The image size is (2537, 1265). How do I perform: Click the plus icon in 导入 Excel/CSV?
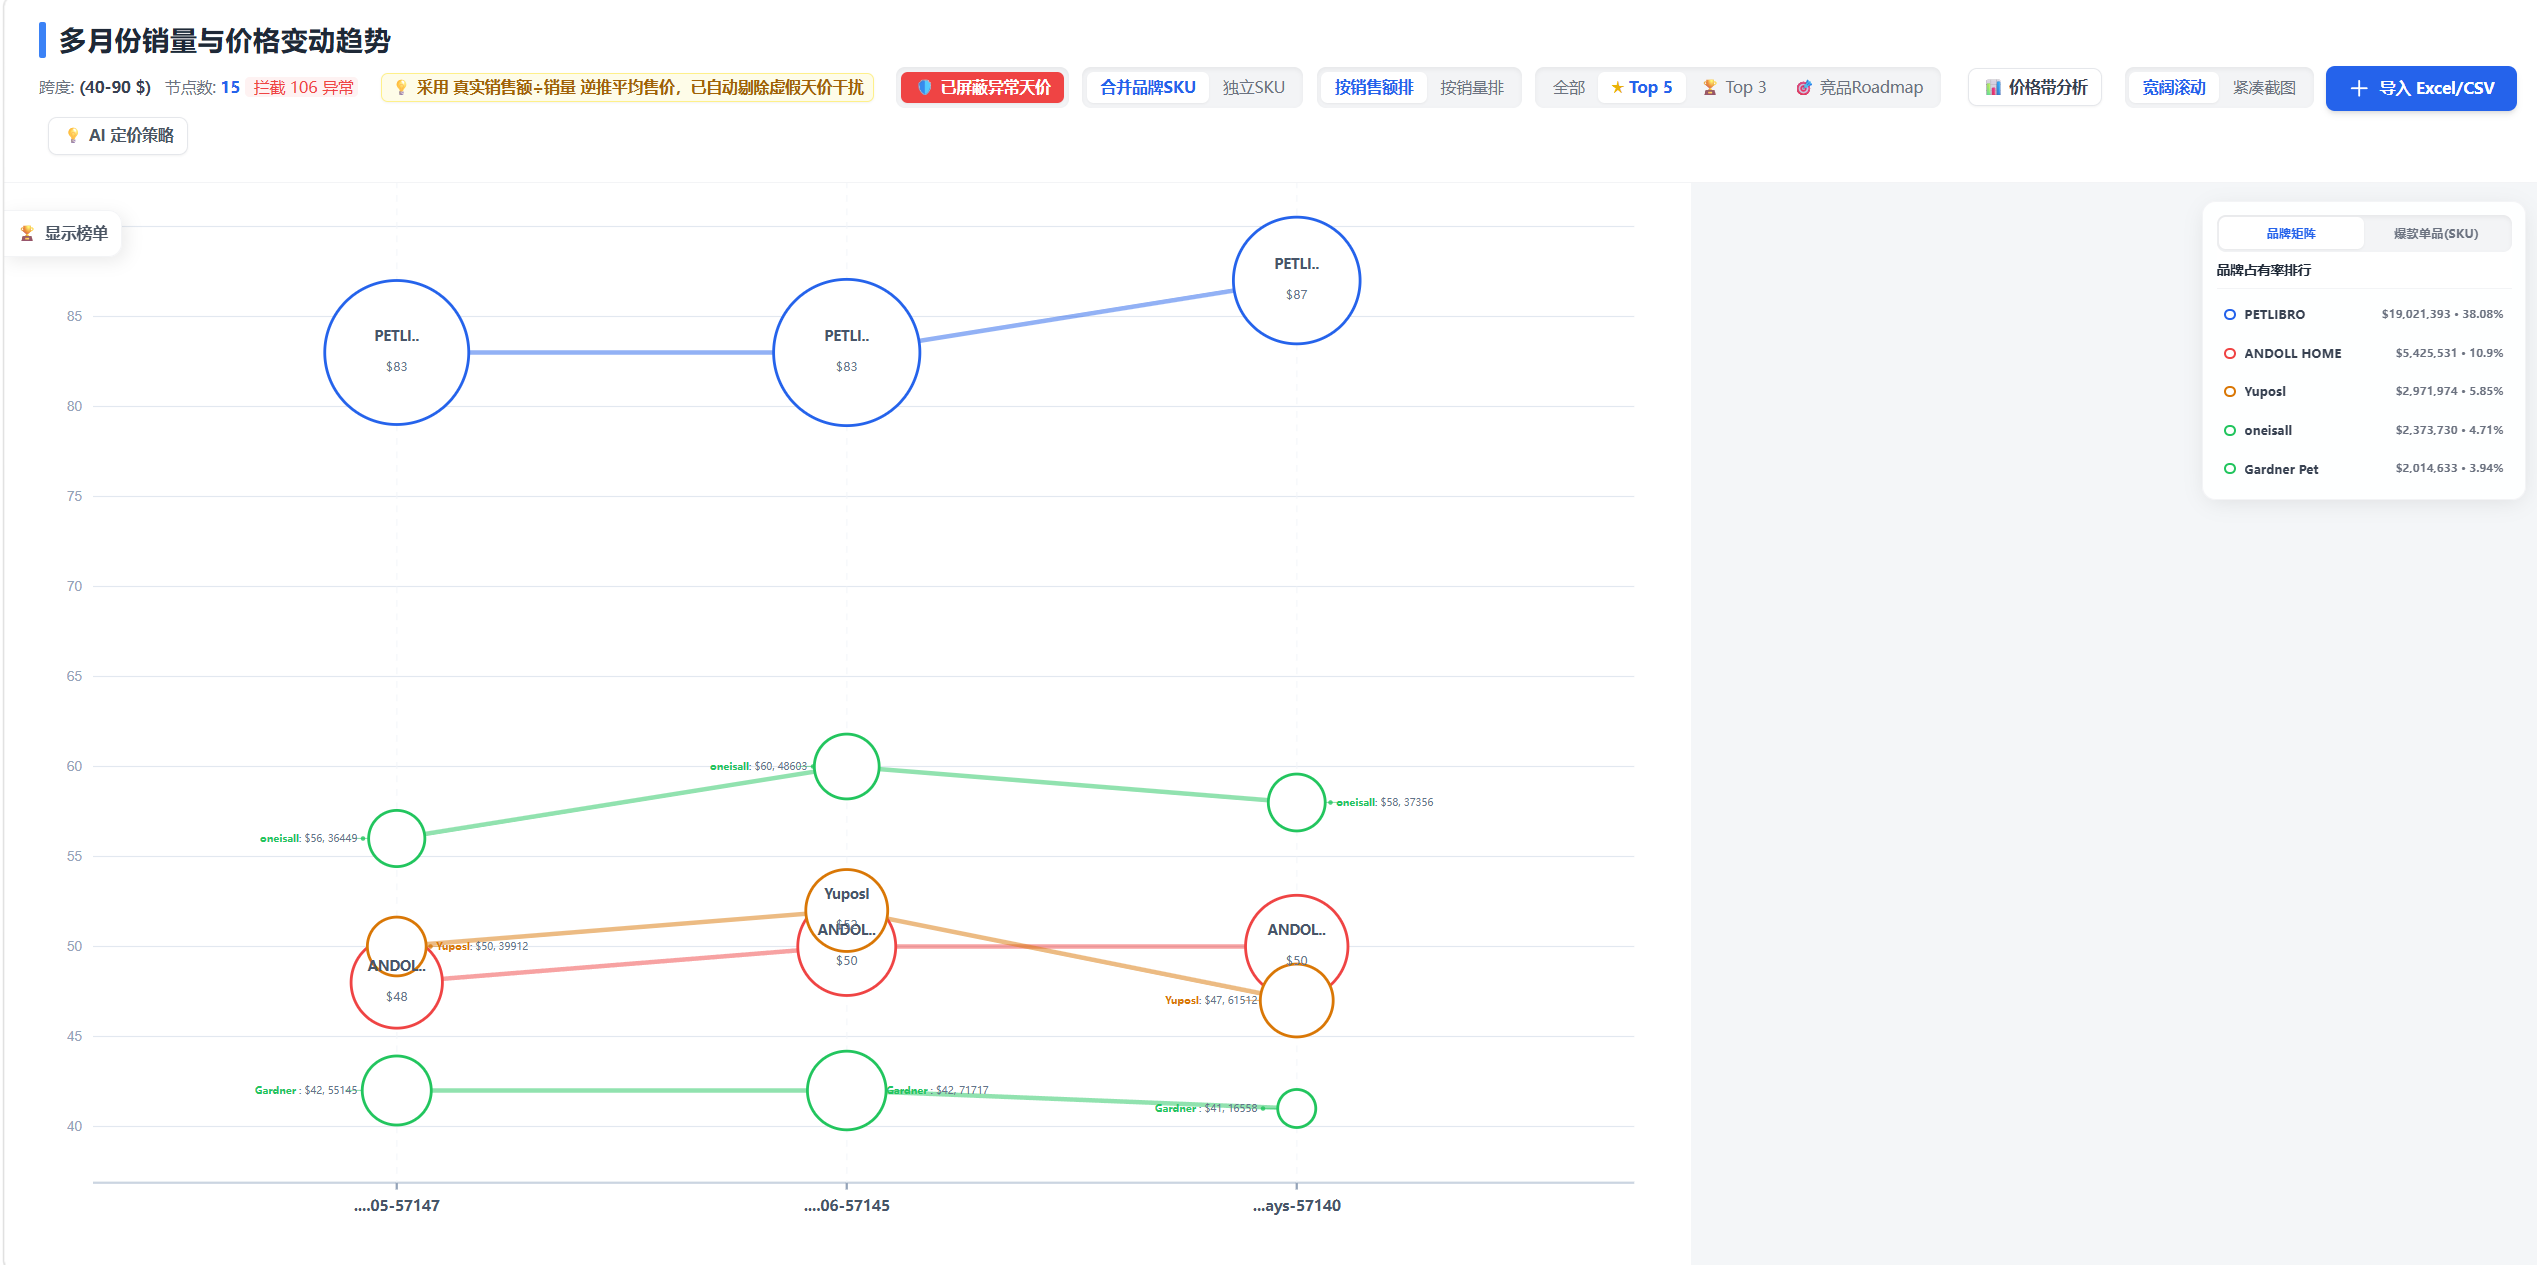tap(2358, 88)
